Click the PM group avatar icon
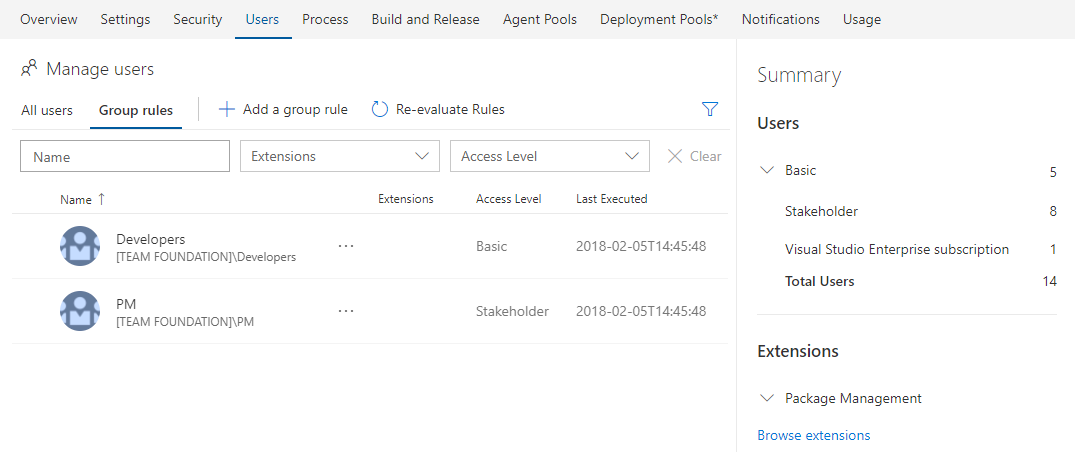The height and width of the screenshot is (452, 1075). (x=80, y=311)
